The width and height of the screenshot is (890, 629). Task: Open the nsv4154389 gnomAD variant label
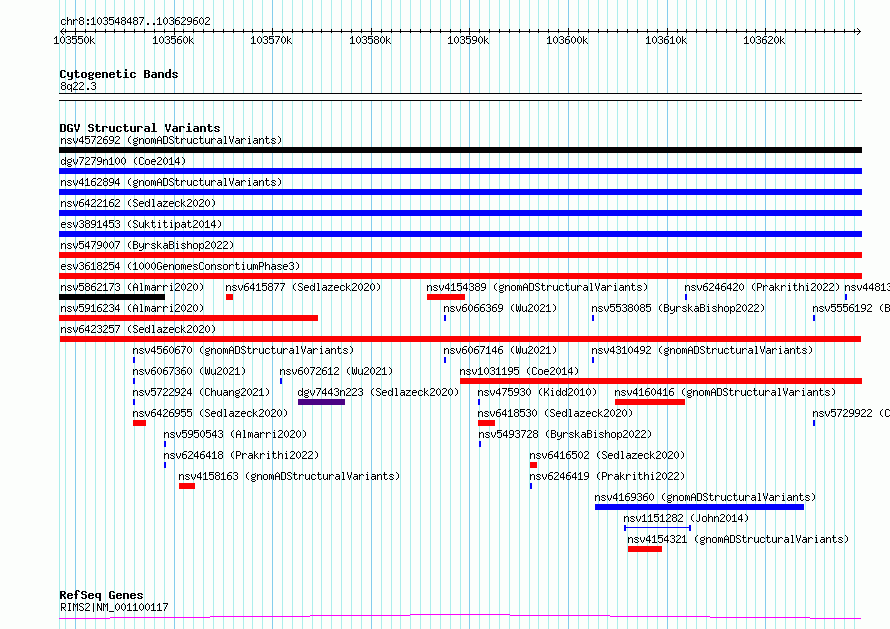tap(537, 287)
